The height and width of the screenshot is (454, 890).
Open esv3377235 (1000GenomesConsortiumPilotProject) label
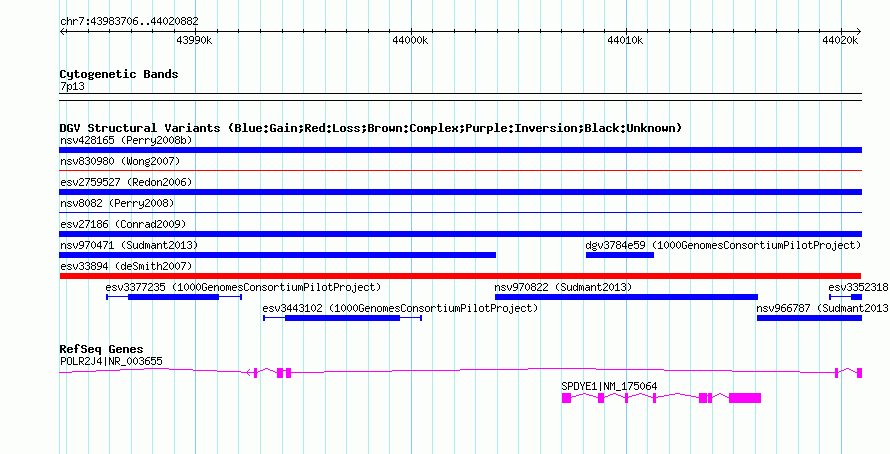[x=243, y=287]
